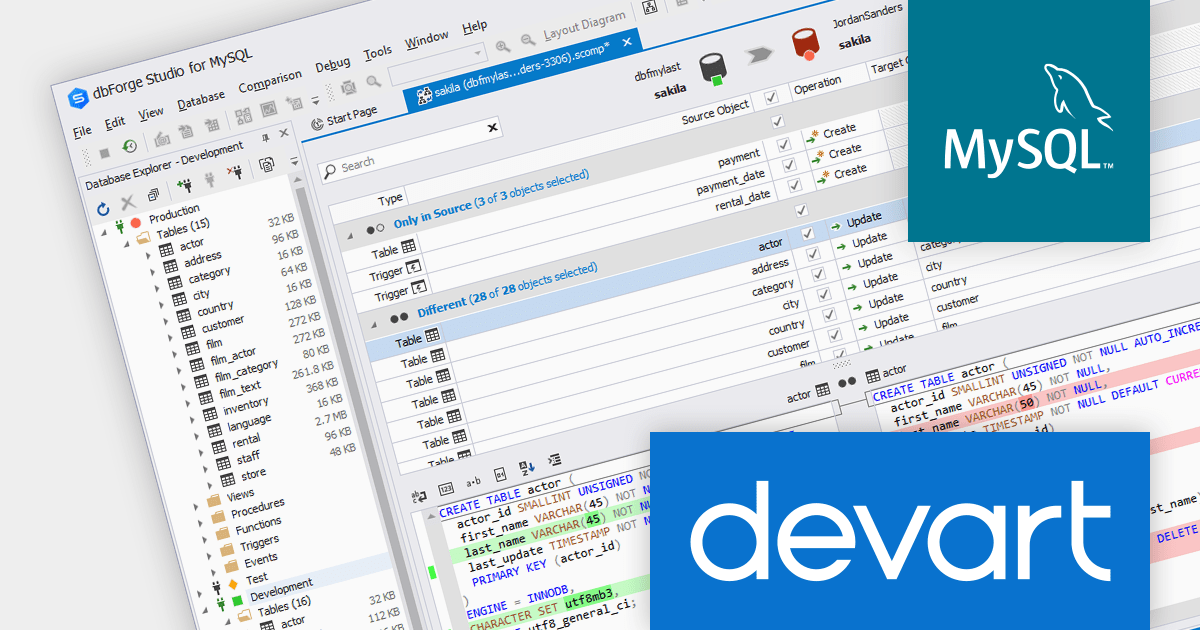Close the sakila .scomp tab
The height and width of the screenshot is (630, 1200).
pyautogui.click(x=627, y=42)
